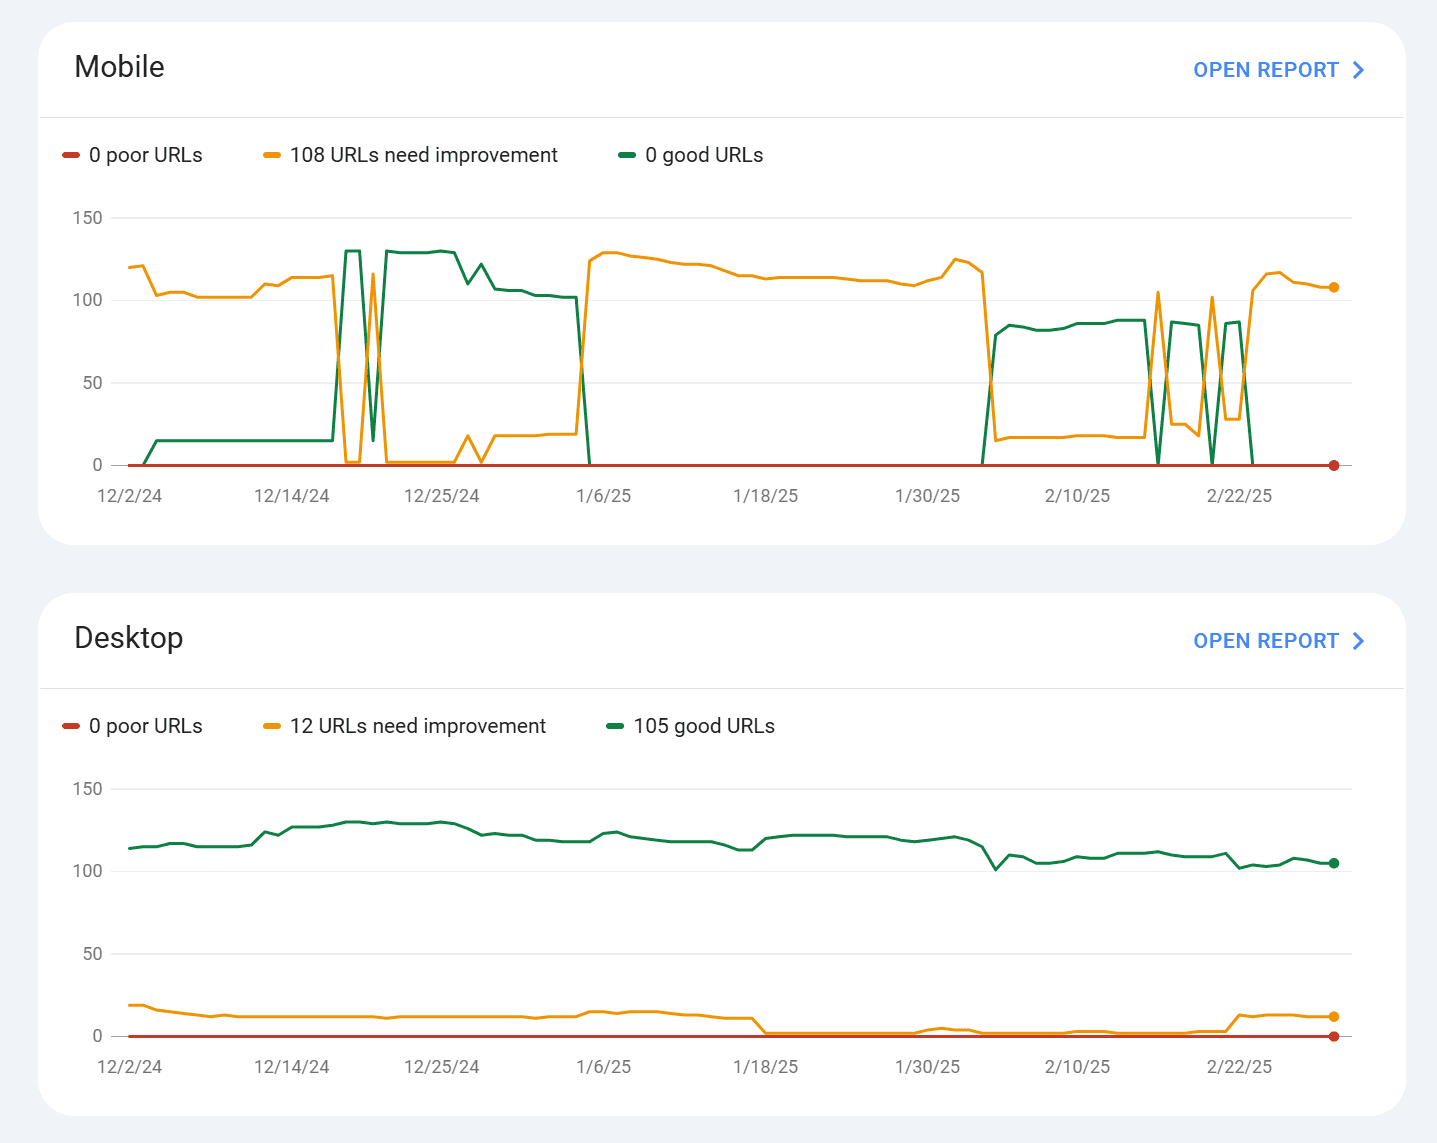The height and width of the screenshot is (1143, 1437).
Task: Click orange swatch beside 12 URLs need improvement
Action: click(272, 726)
